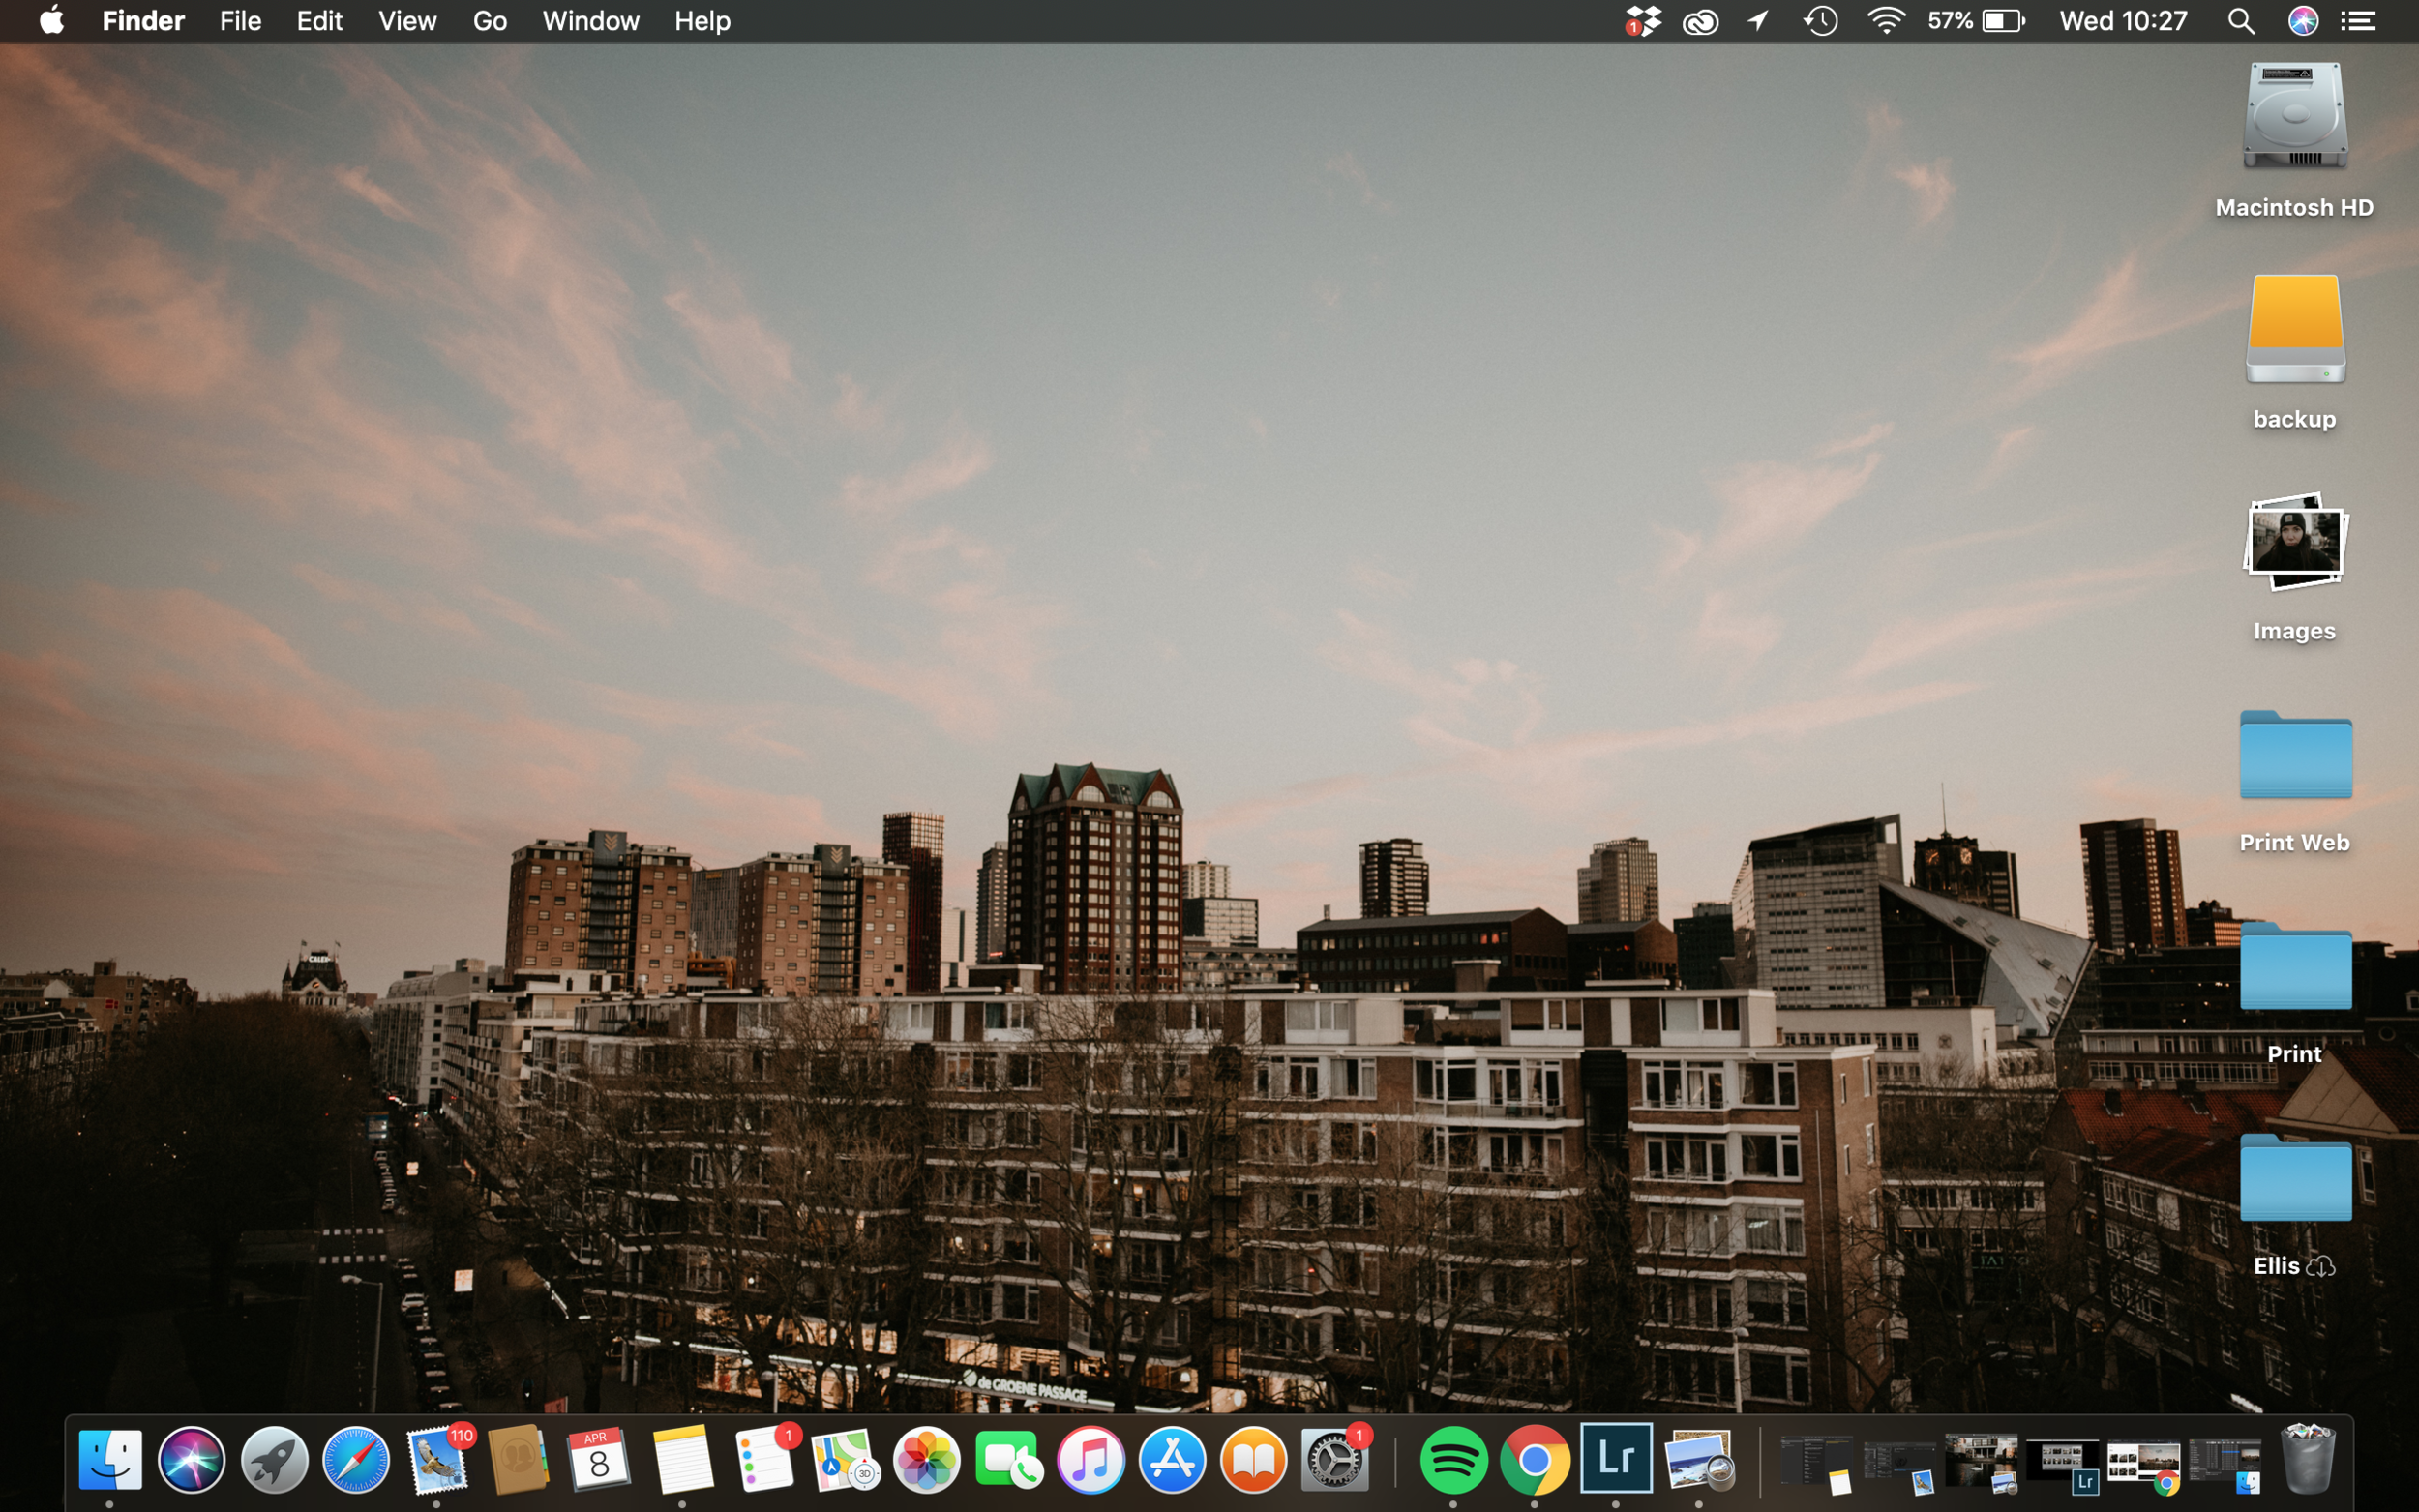Viewport: 2419px width, 1512px height.
Task: Open Spotlight search magnifier
Action: [x=2241, y=21]
